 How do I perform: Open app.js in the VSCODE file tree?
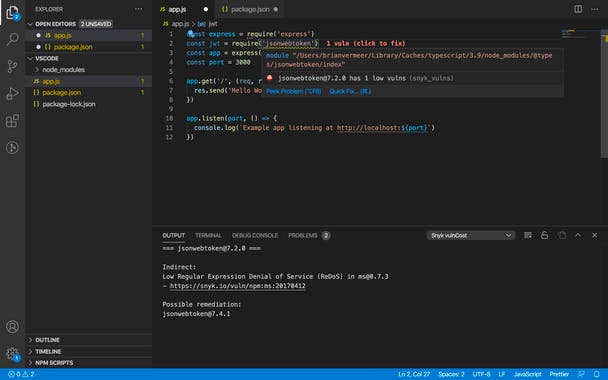click(x=89, y=81)
